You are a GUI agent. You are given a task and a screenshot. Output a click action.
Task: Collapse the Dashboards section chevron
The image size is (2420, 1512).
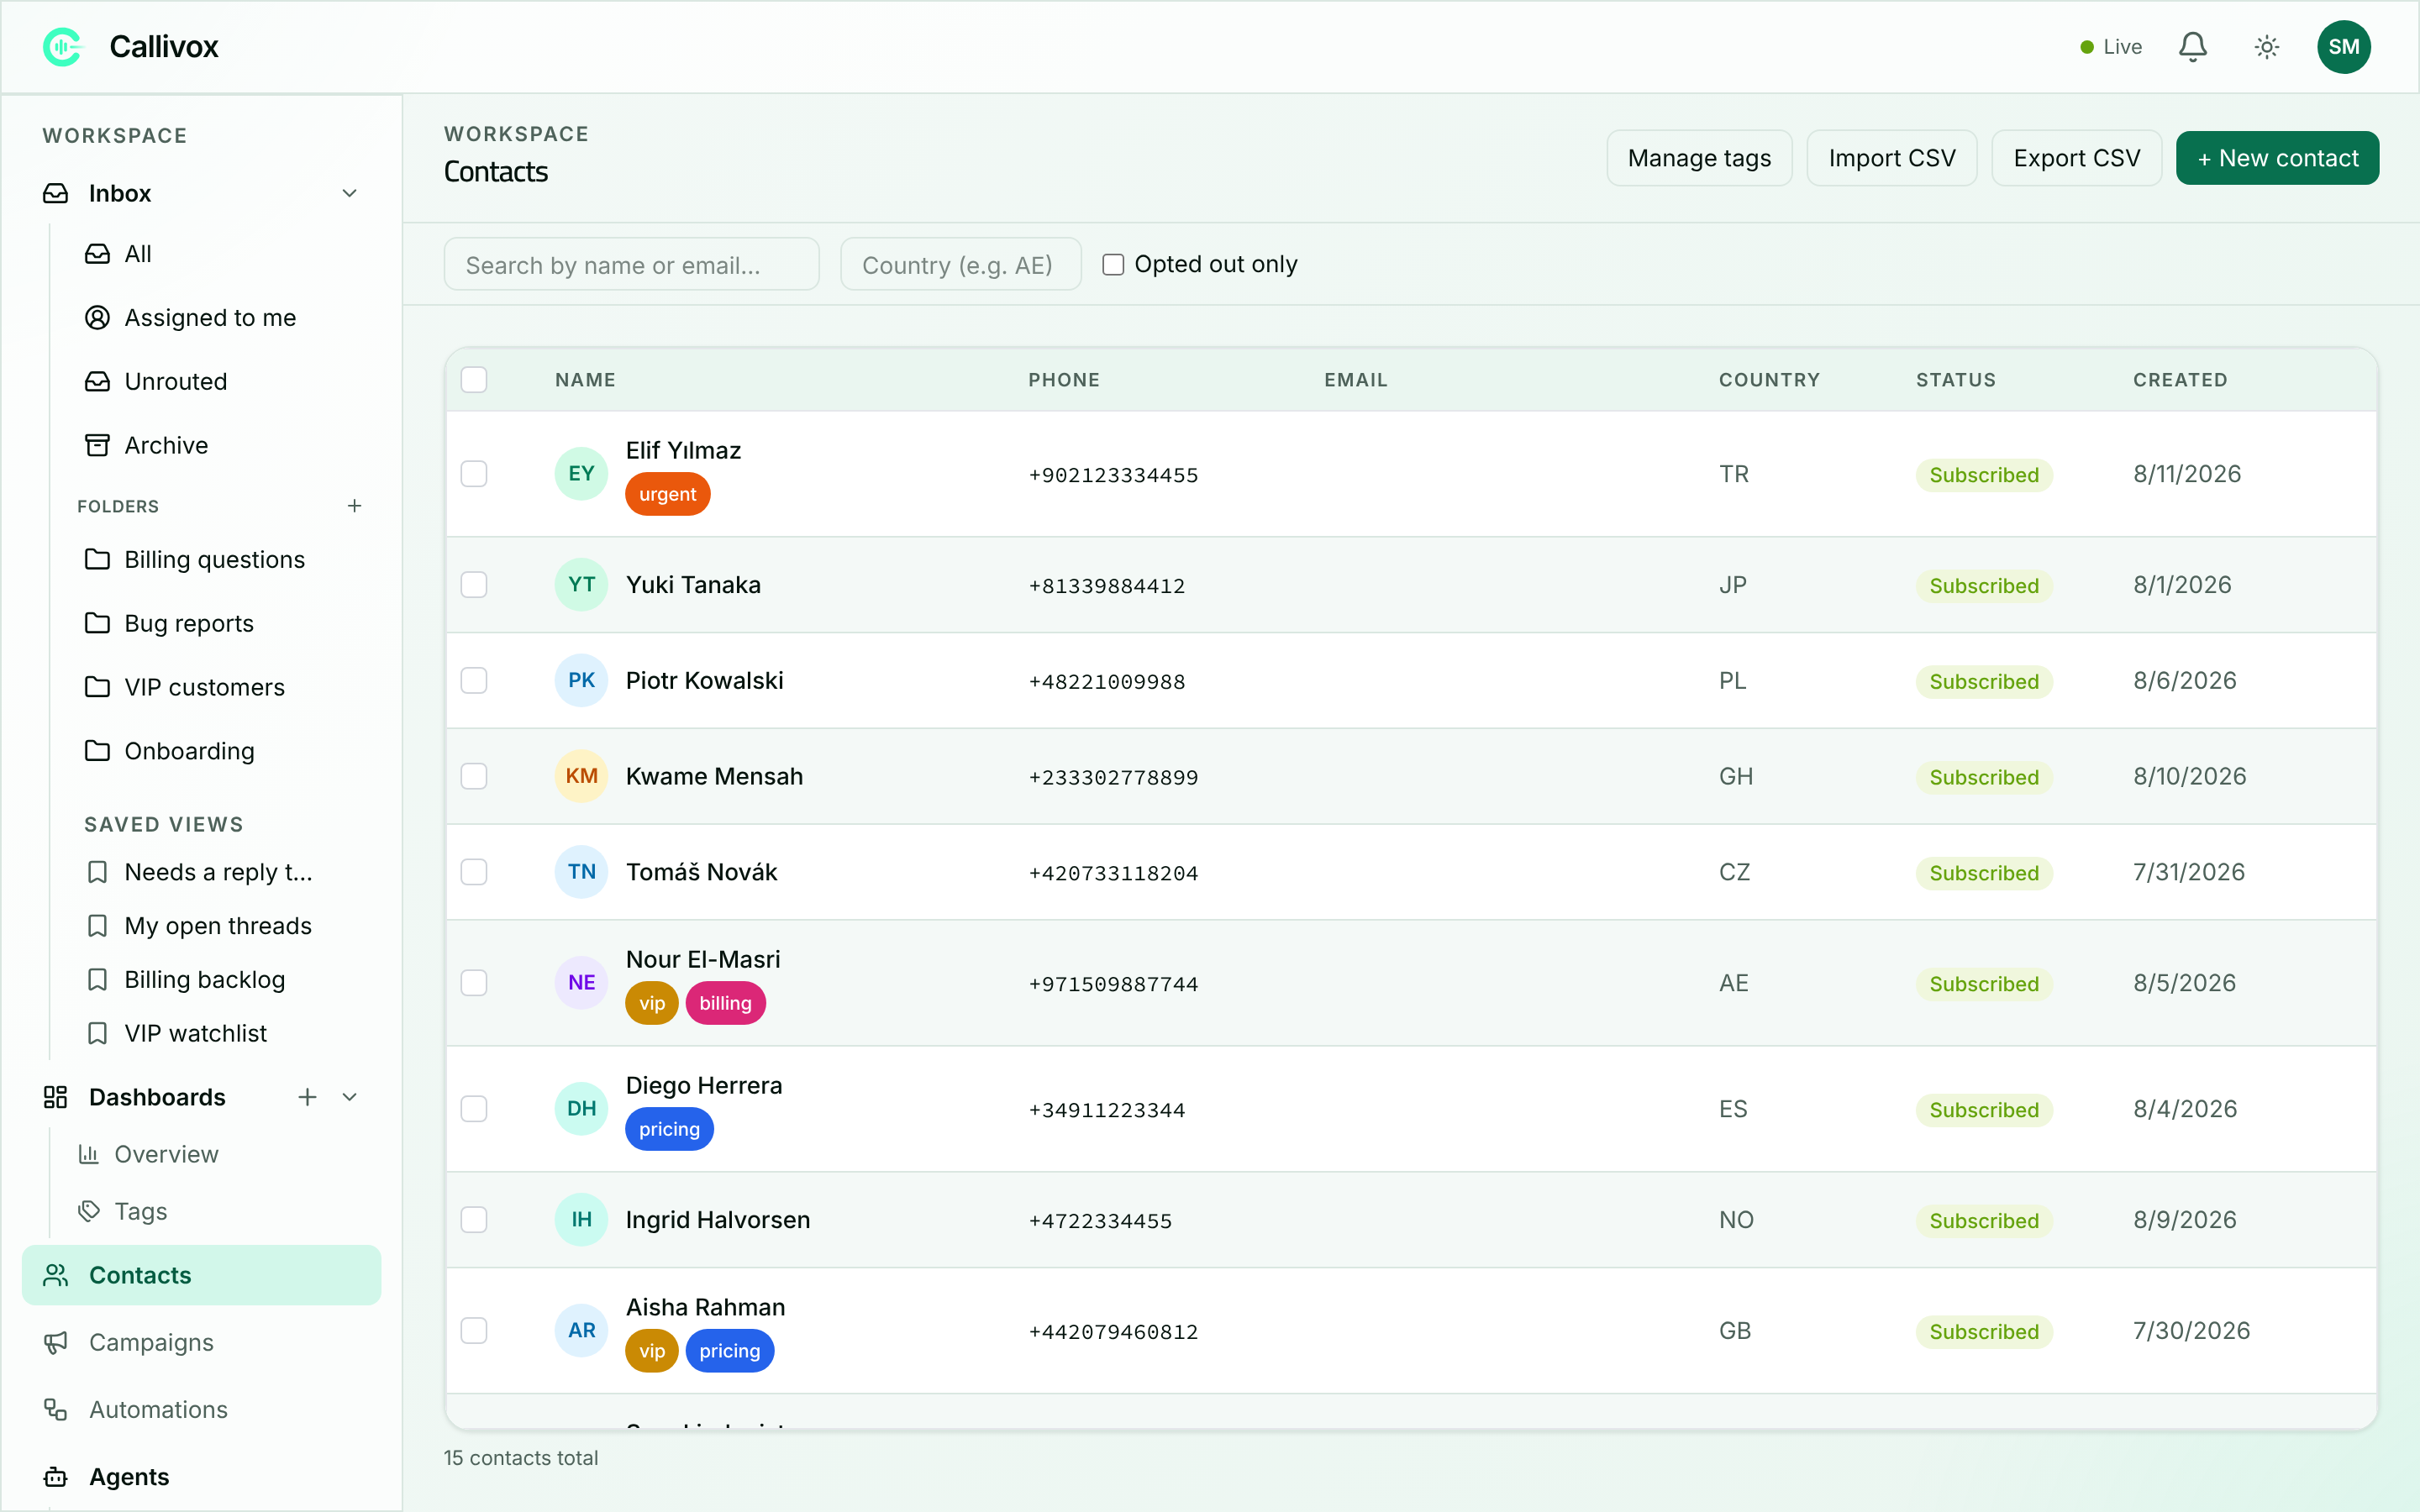click(350, 1097)
